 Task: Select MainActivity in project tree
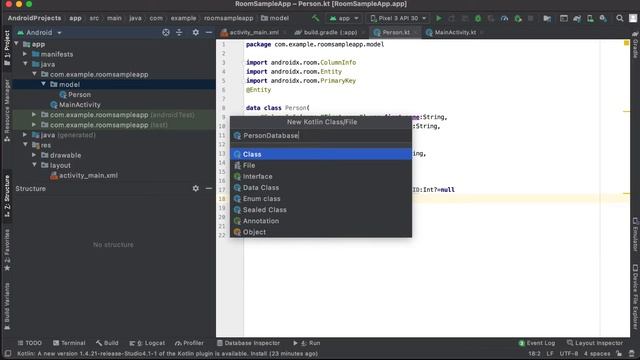75,104
